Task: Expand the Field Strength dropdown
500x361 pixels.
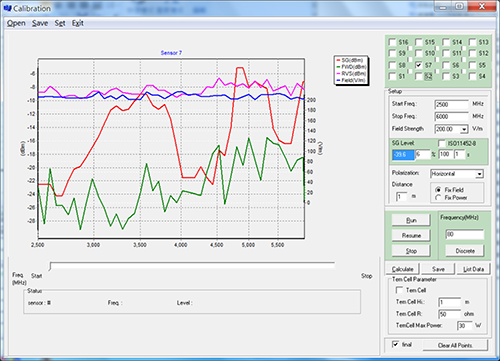Action: (464, 129)
